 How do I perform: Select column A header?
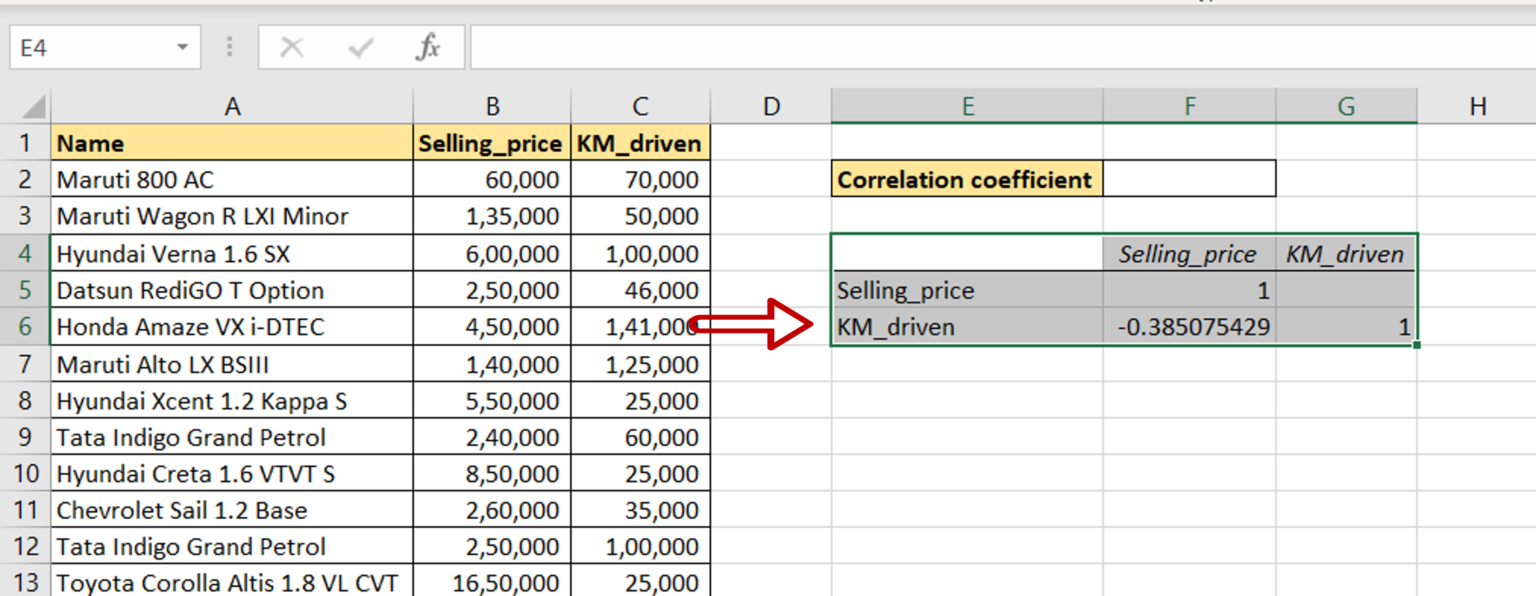[232, 104]
